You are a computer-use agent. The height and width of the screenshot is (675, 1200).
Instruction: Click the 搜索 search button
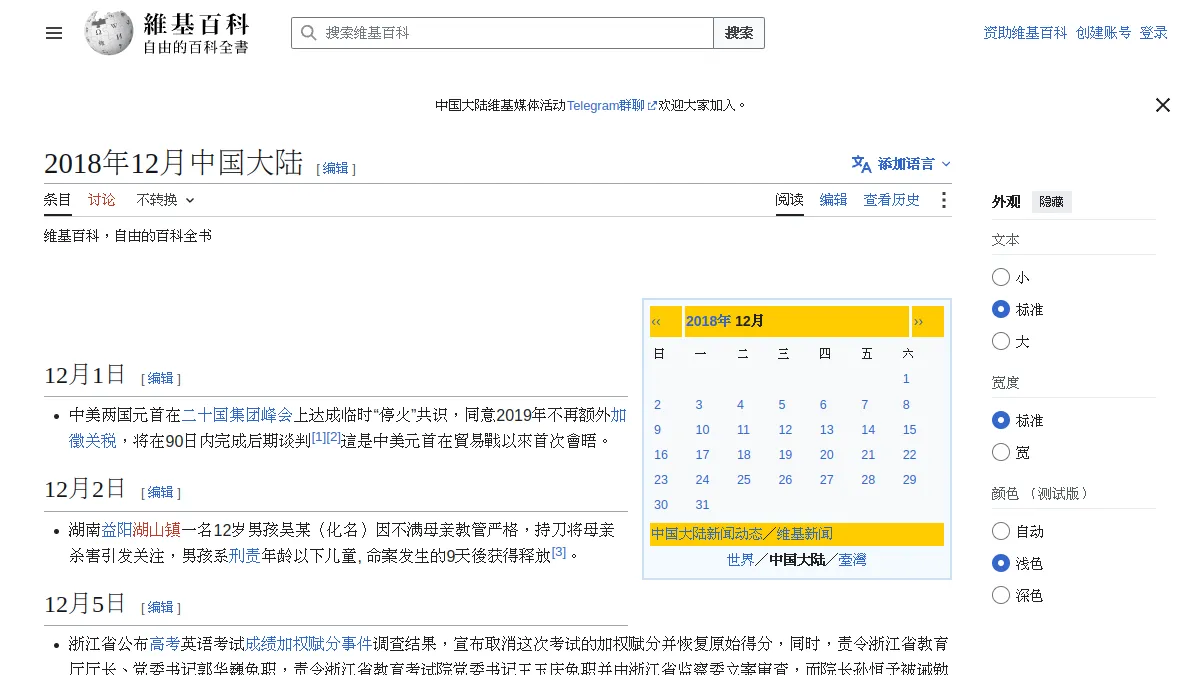[x=739, y=33]
